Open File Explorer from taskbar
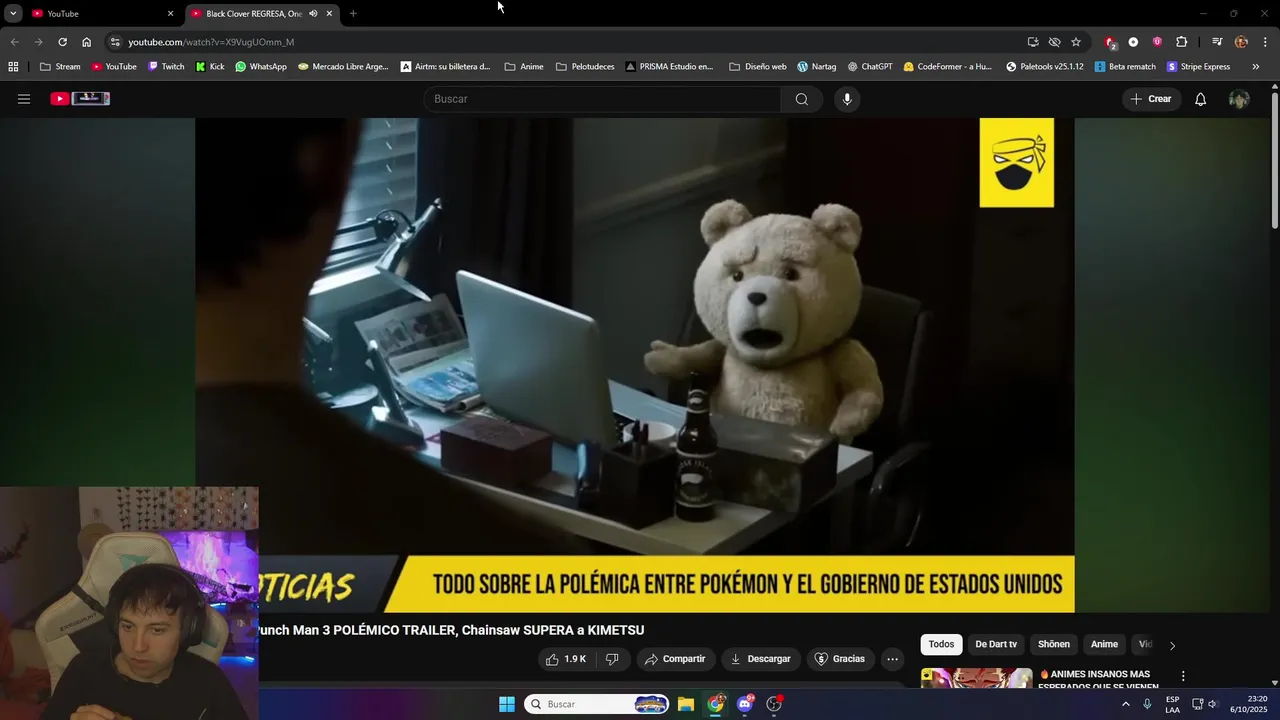 tap(686, 704)
